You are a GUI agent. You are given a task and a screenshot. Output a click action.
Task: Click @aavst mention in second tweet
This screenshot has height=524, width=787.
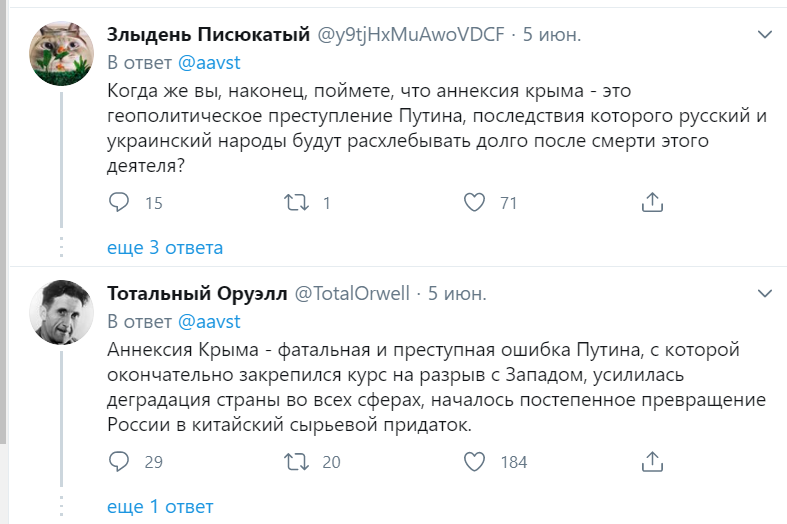(209, 322)
